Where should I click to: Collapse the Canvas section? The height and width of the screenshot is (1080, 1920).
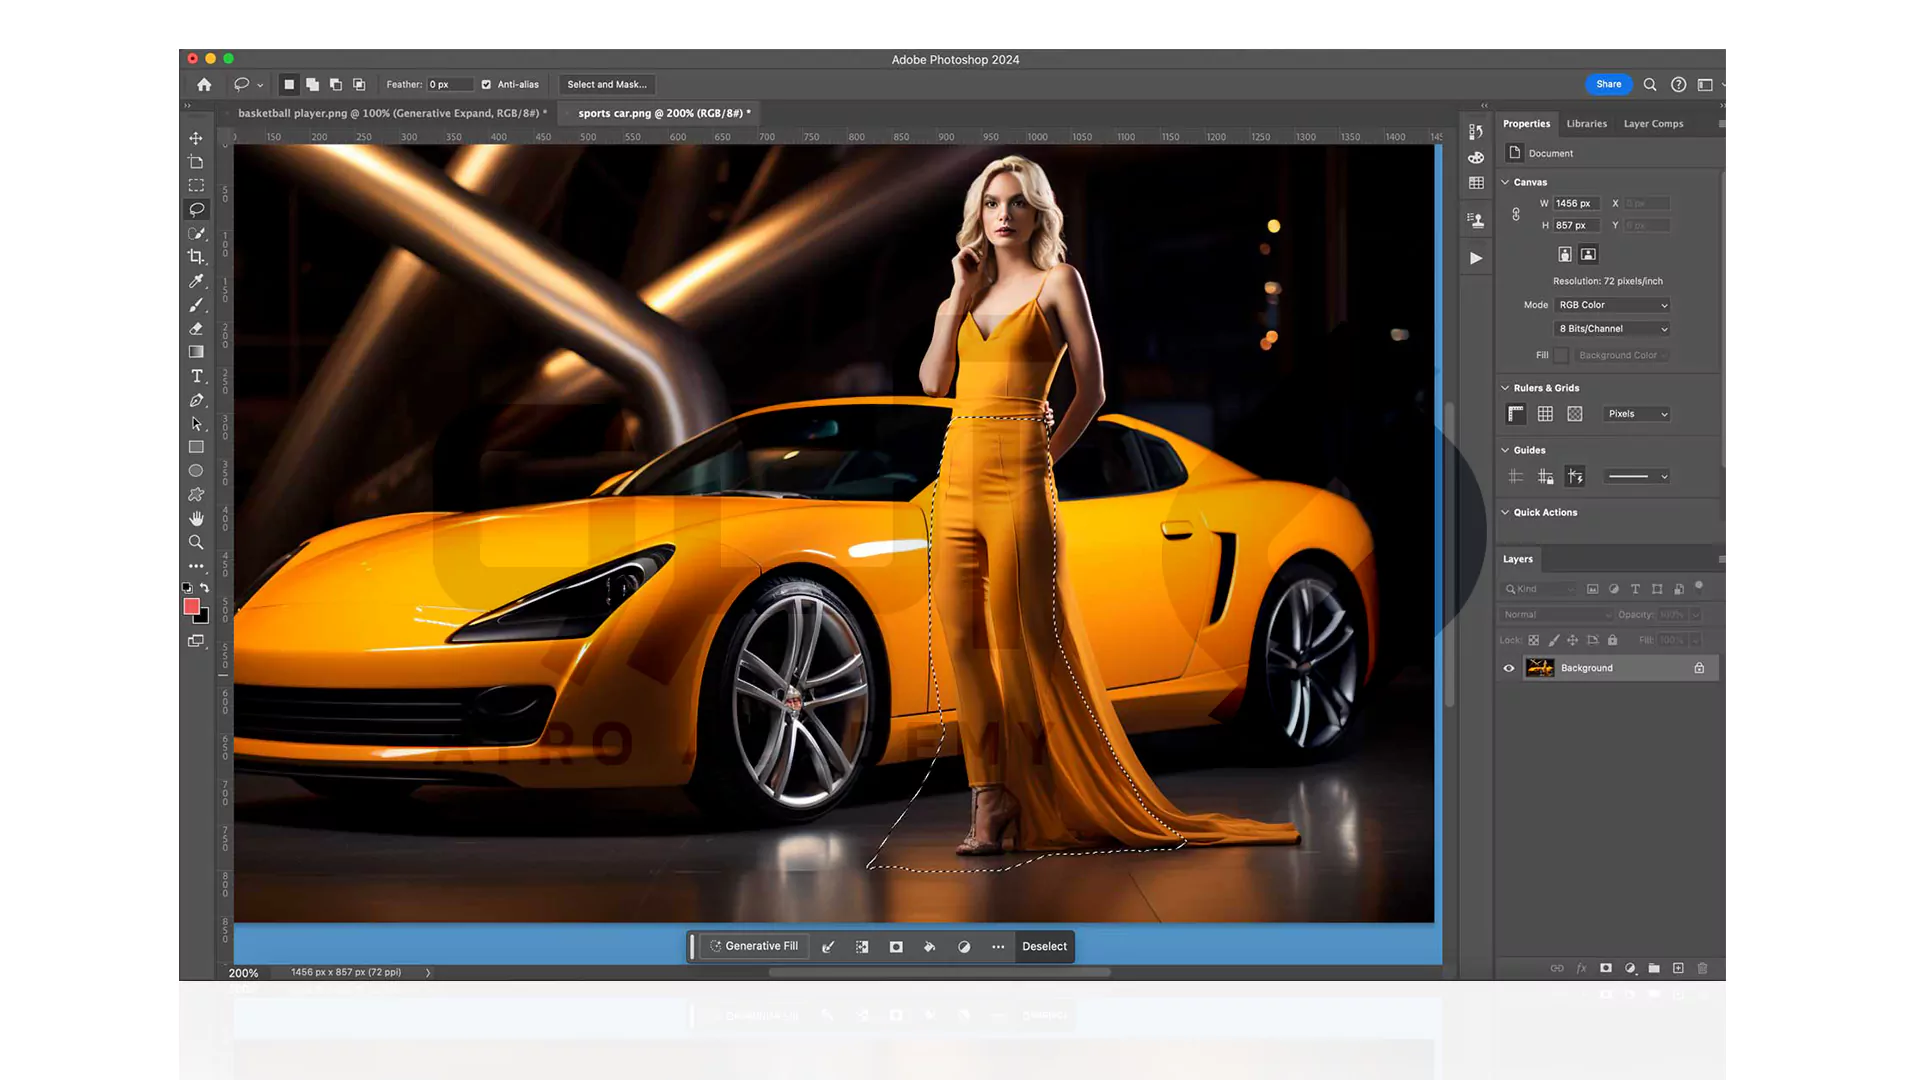(1505, 182)
